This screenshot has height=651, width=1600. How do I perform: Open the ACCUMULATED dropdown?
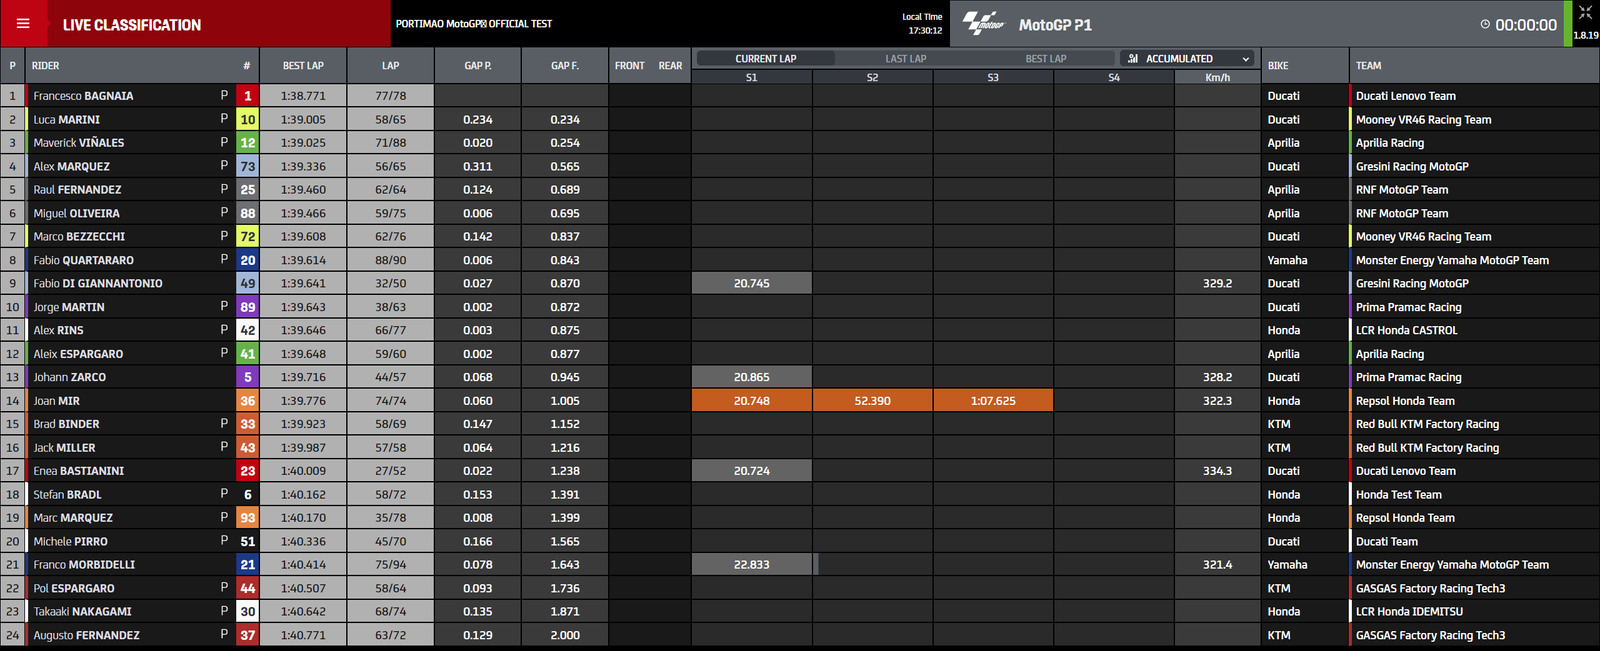pos(1188,59)
